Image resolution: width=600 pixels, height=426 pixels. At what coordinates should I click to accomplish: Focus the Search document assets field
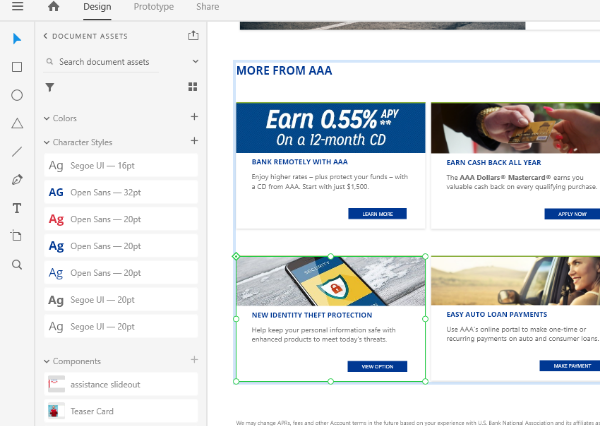[101, 62]
